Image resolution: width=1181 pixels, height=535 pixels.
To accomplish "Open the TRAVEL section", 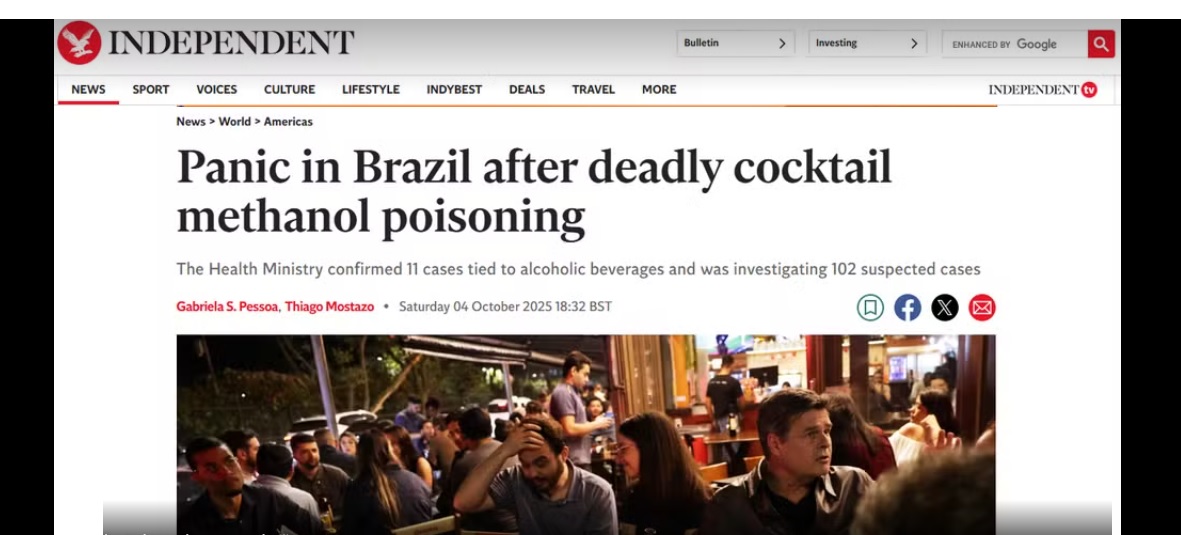I will point(594,90).
